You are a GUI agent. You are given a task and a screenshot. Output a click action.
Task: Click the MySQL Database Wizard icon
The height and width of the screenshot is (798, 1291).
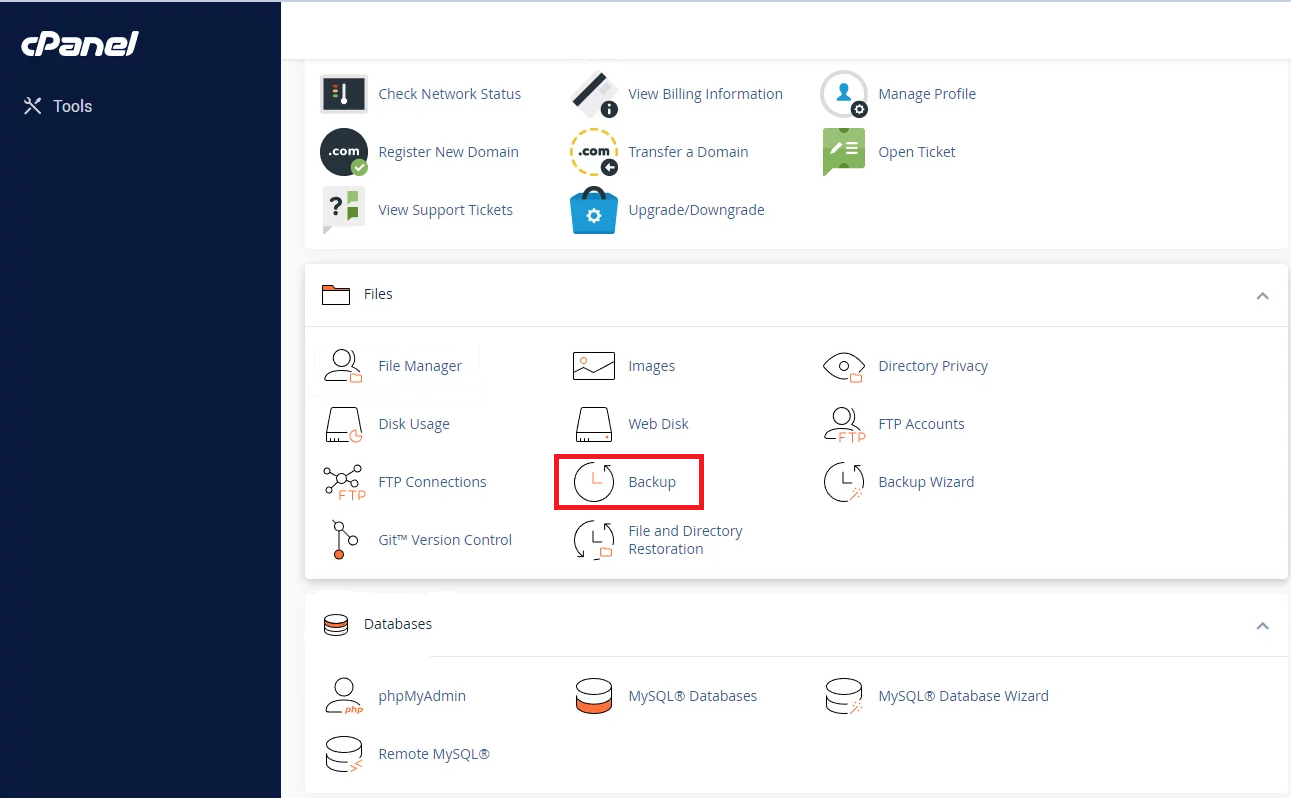coord(844,696)
